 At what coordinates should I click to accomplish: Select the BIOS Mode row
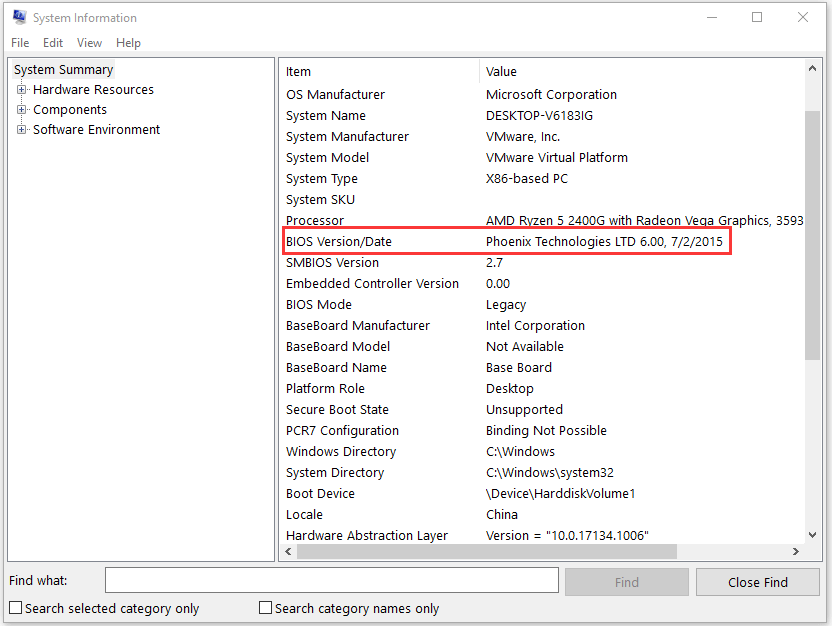[542, 305]
